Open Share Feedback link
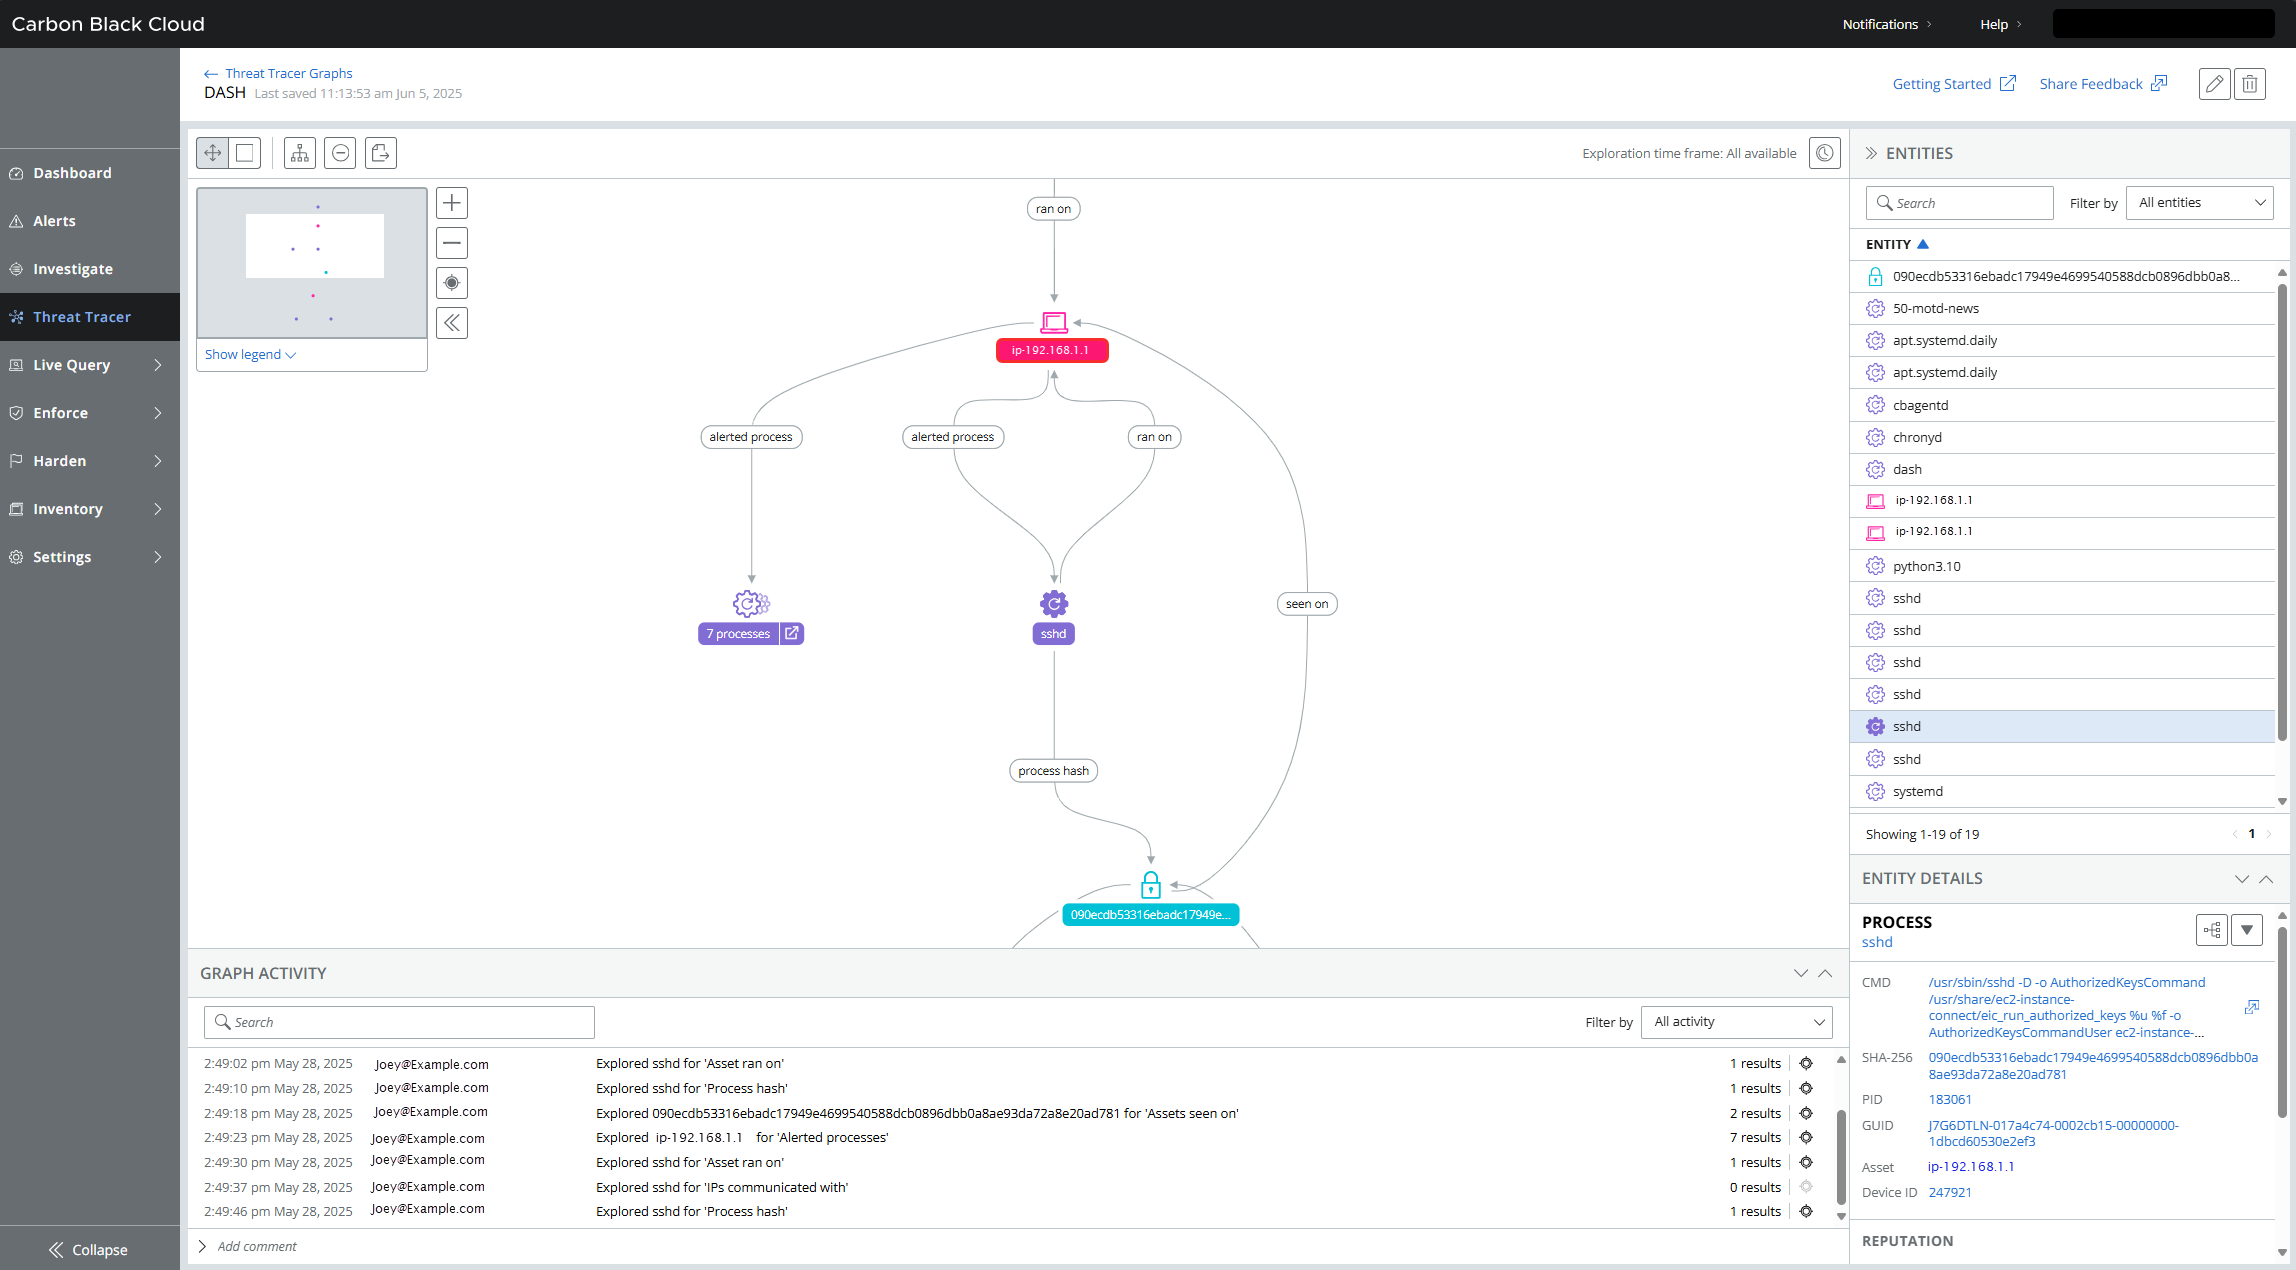The image size is (2296, 1270). [x=2103, y=84]
